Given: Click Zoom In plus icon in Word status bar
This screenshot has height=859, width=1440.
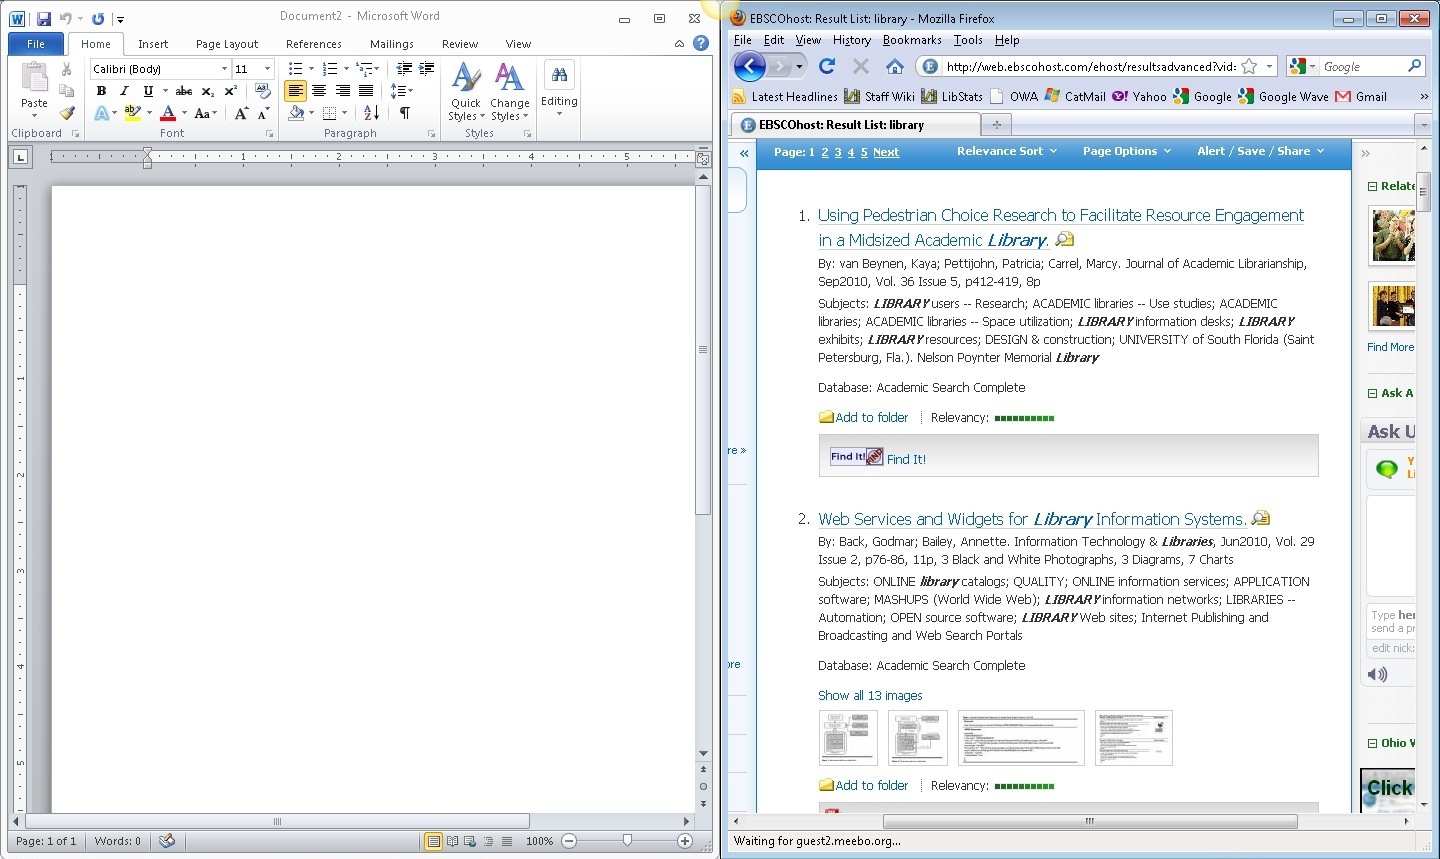Looking at the screenshot, I should (x=685, y=841).
